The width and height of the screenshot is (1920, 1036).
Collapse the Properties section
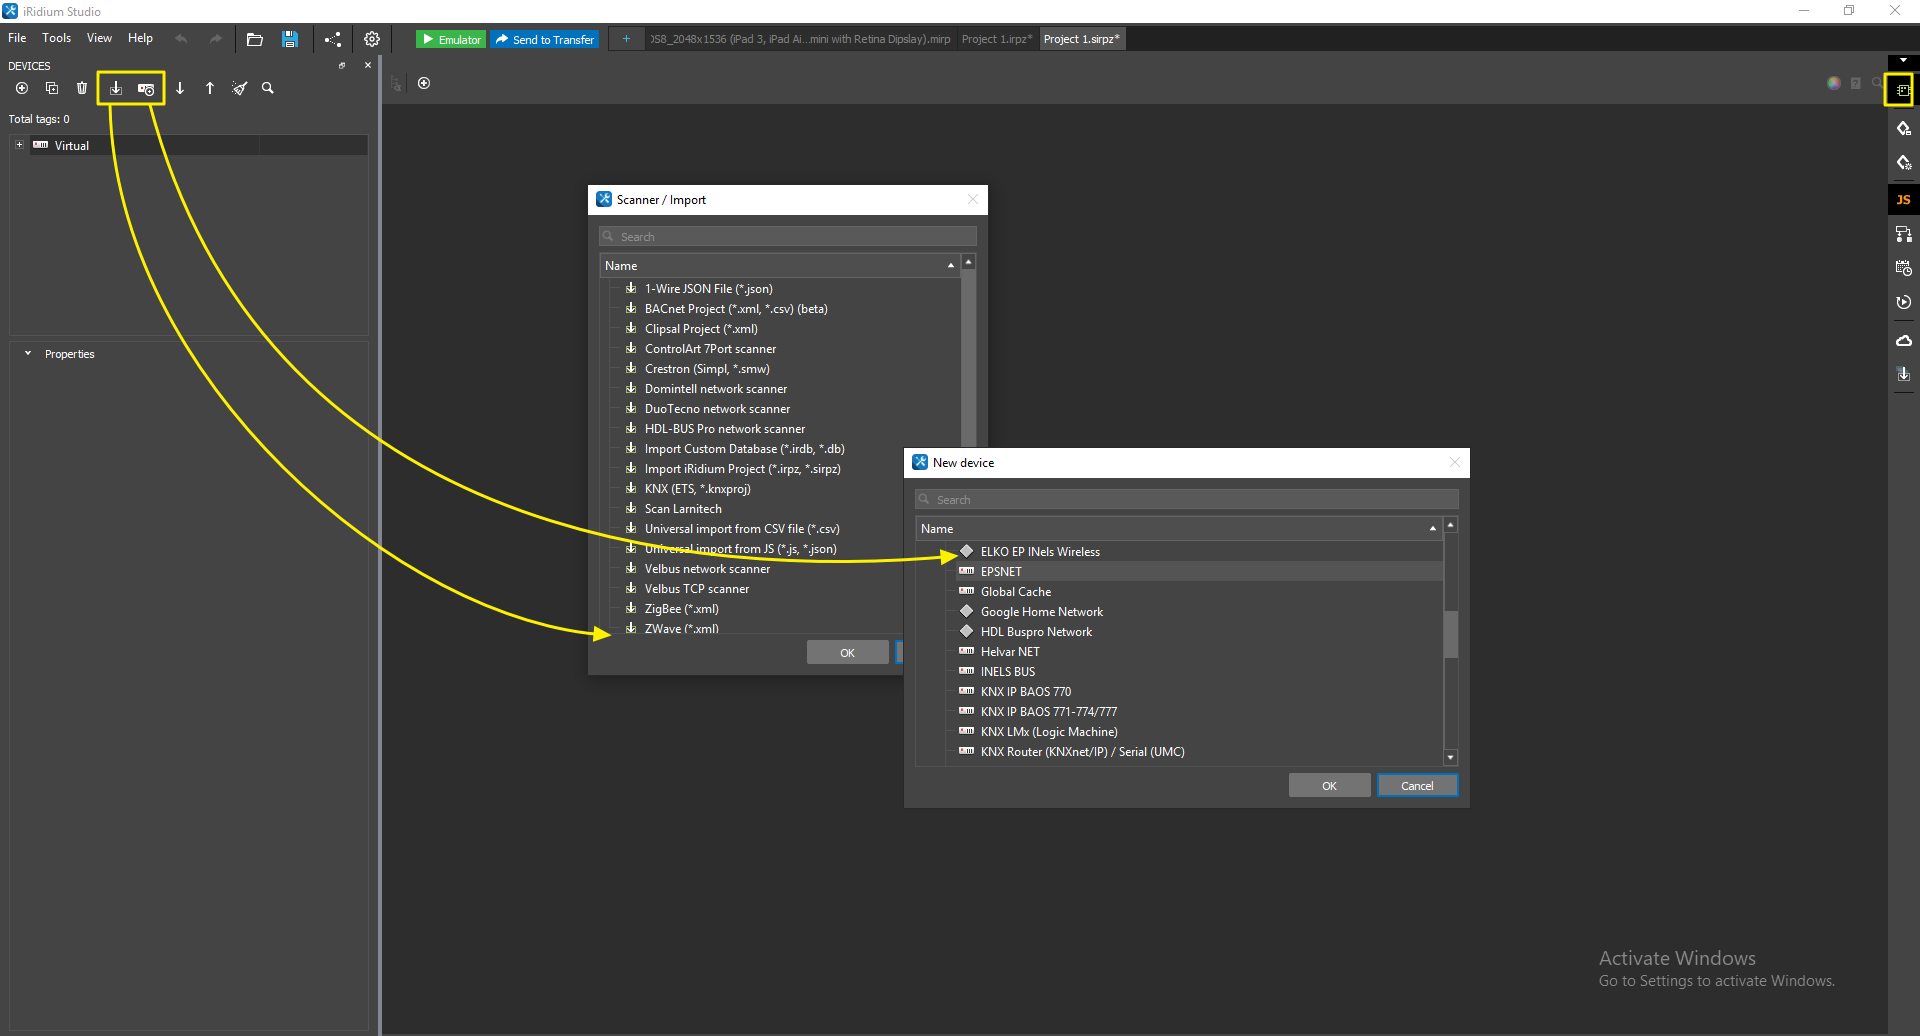[27, 353]
